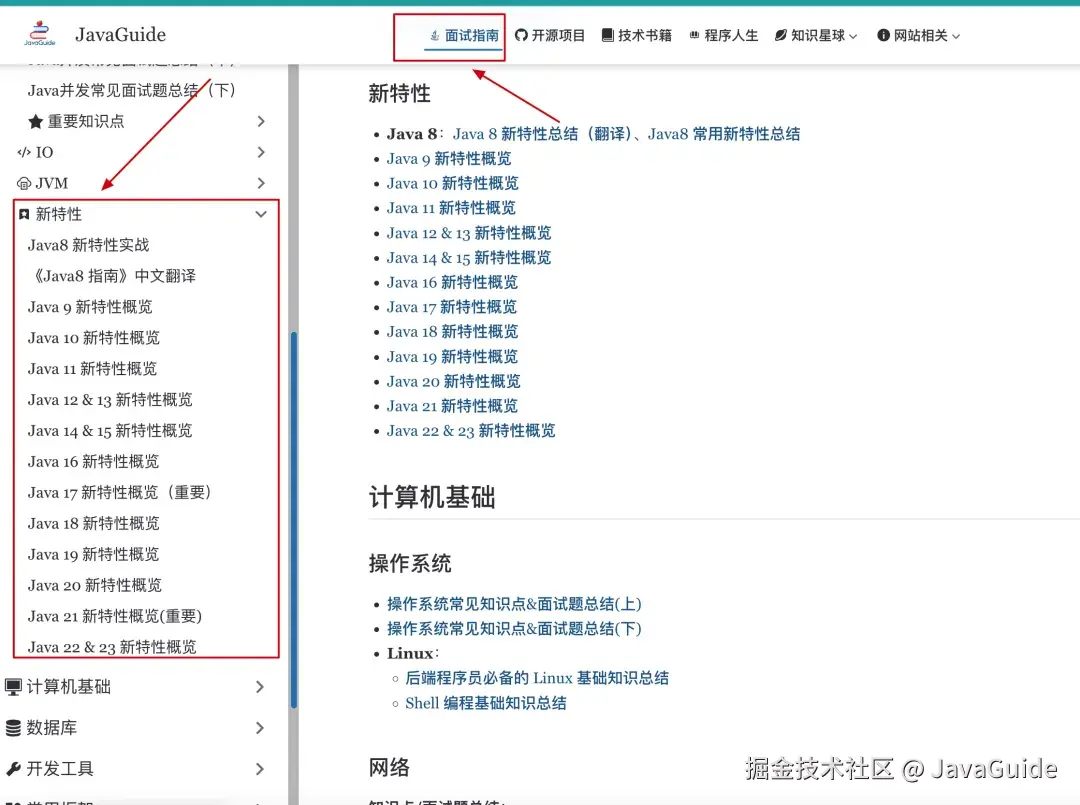Select sidebar Java 19 新特性概览
The image size is (1080, 805).
click(94, 555)
